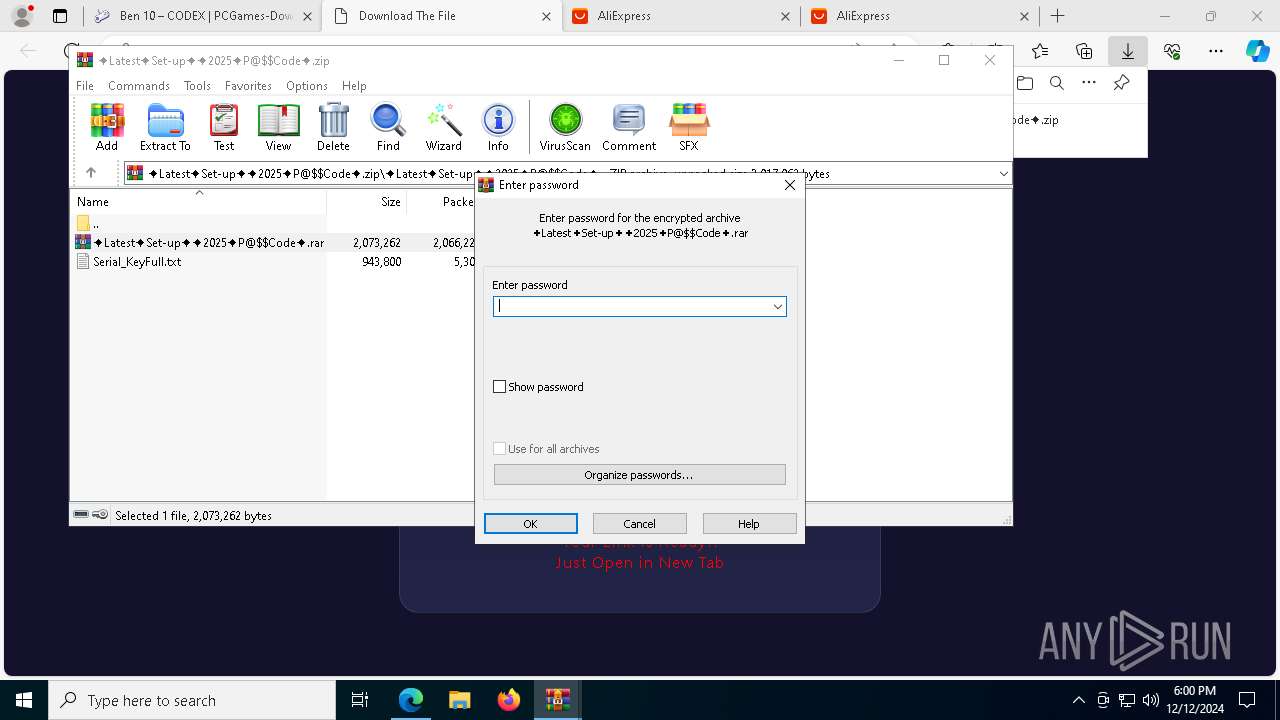Expand the Enter password dropdown arrow
Screen dimensions: 1280x720
coord(777,306)
